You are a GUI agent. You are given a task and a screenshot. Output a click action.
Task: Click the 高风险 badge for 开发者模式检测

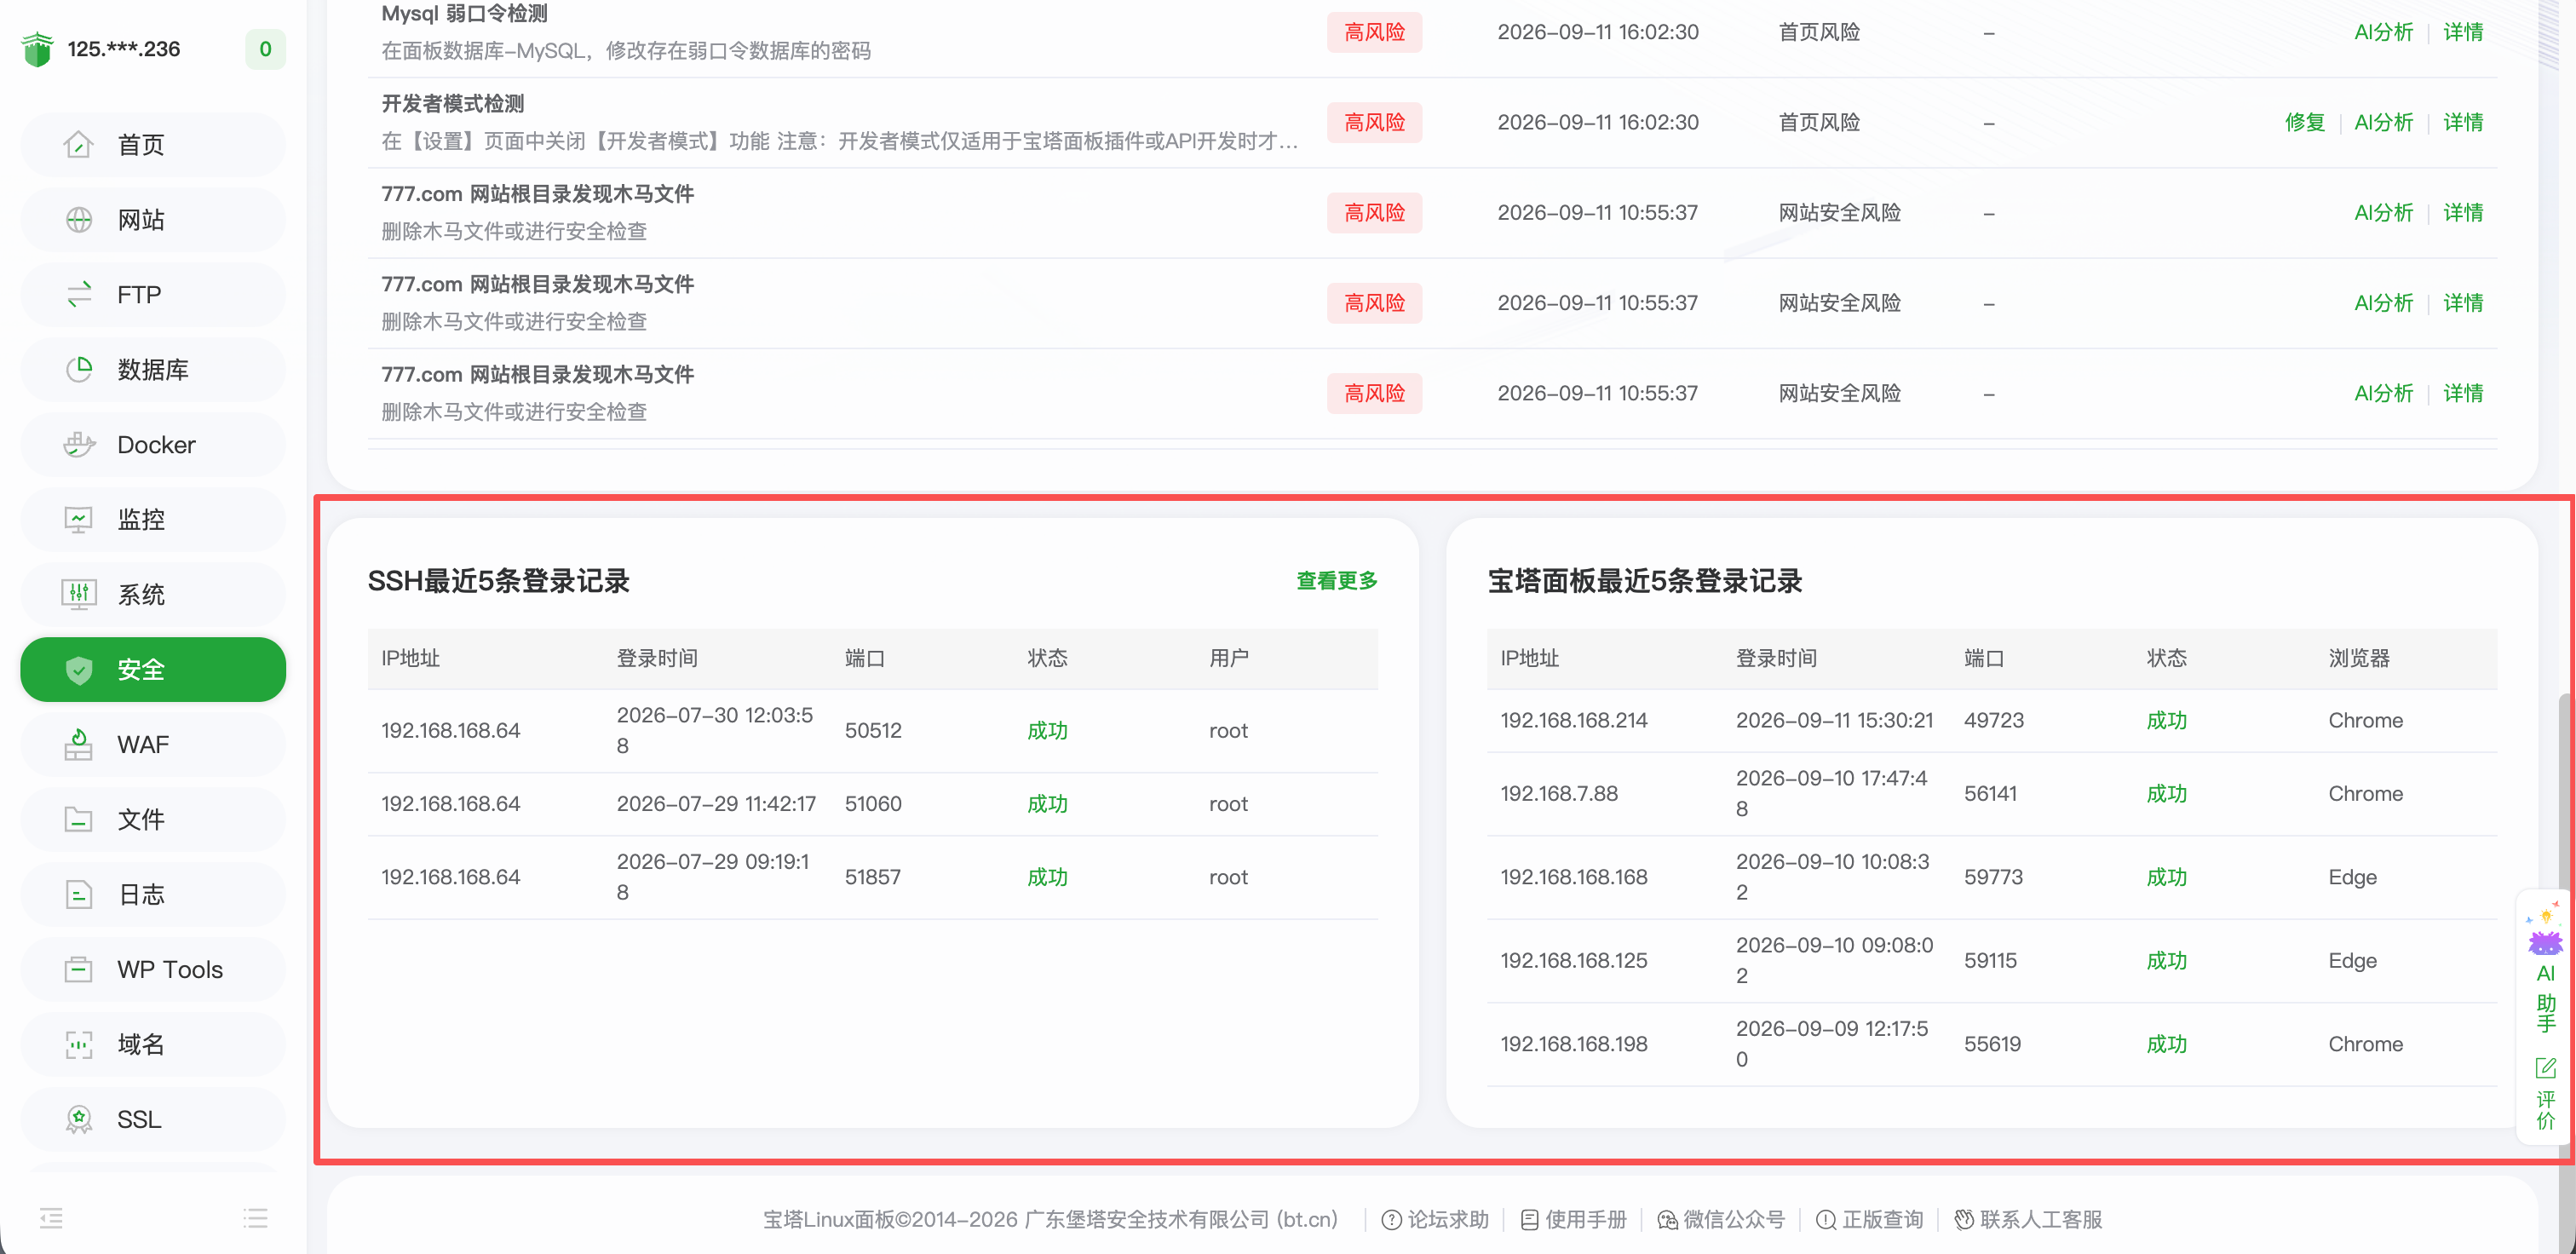1374,122
